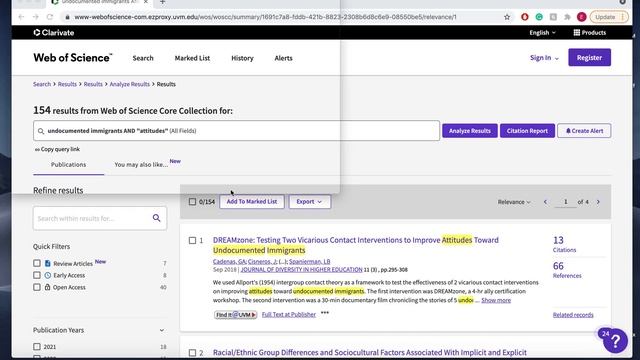Screen dimensions: 640x360
Task: Open Journal of Diversity in Higher Education link
Action: tap(301, 270)
